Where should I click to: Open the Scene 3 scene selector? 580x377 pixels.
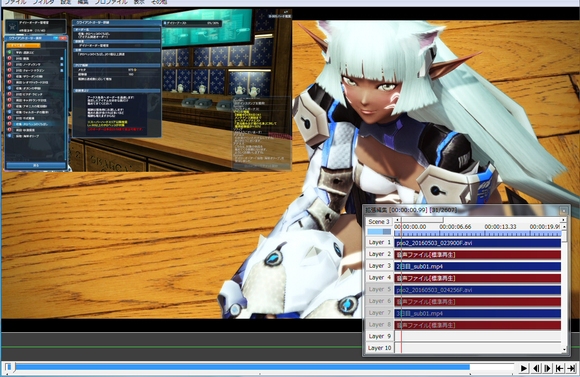[x=379, y=222]
